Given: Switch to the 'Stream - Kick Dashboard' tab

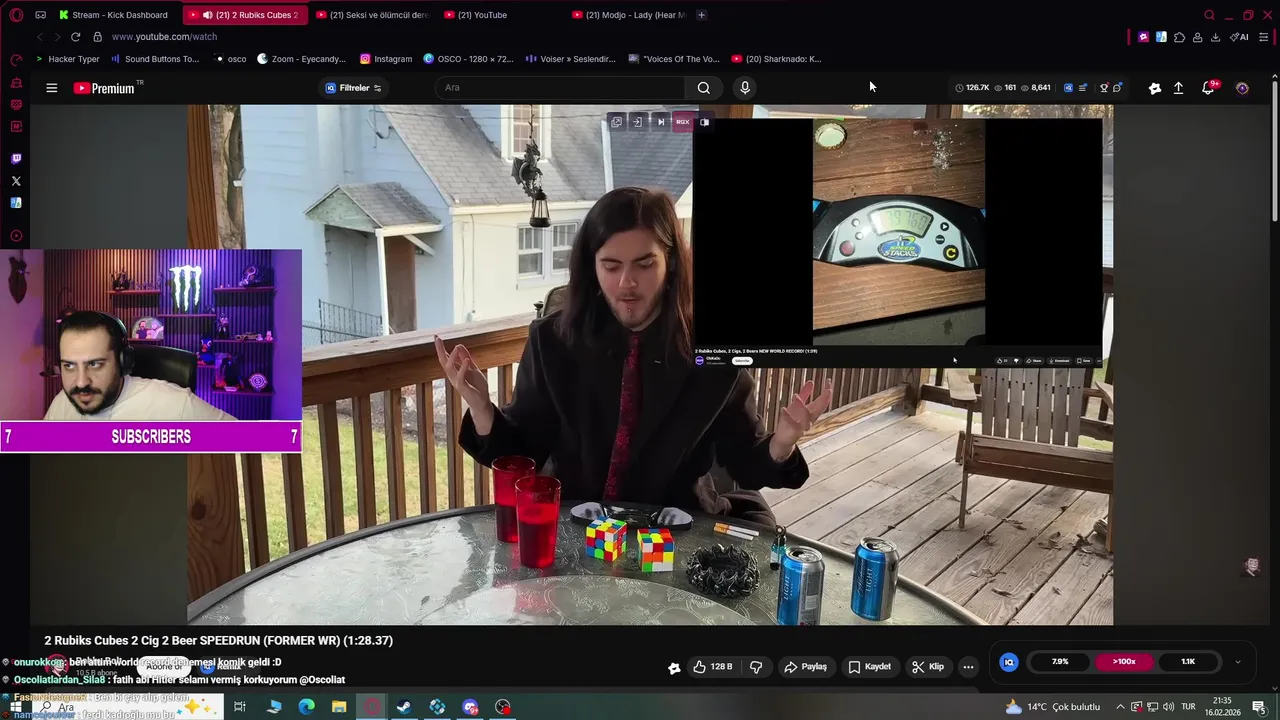Looking at the screenshot, I should (113, 15).
